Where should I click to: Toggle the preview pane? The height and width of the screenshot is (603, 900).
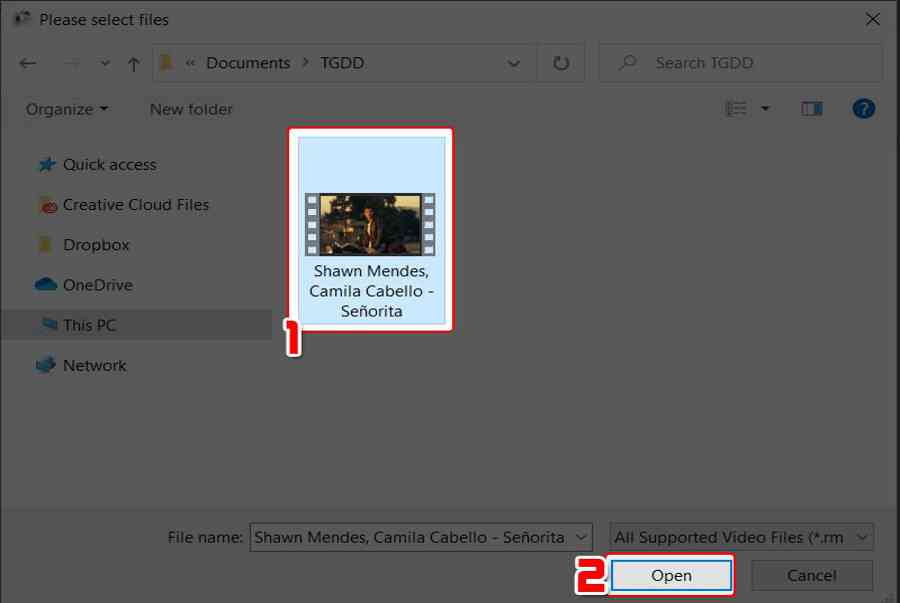[x=812, y=108]
